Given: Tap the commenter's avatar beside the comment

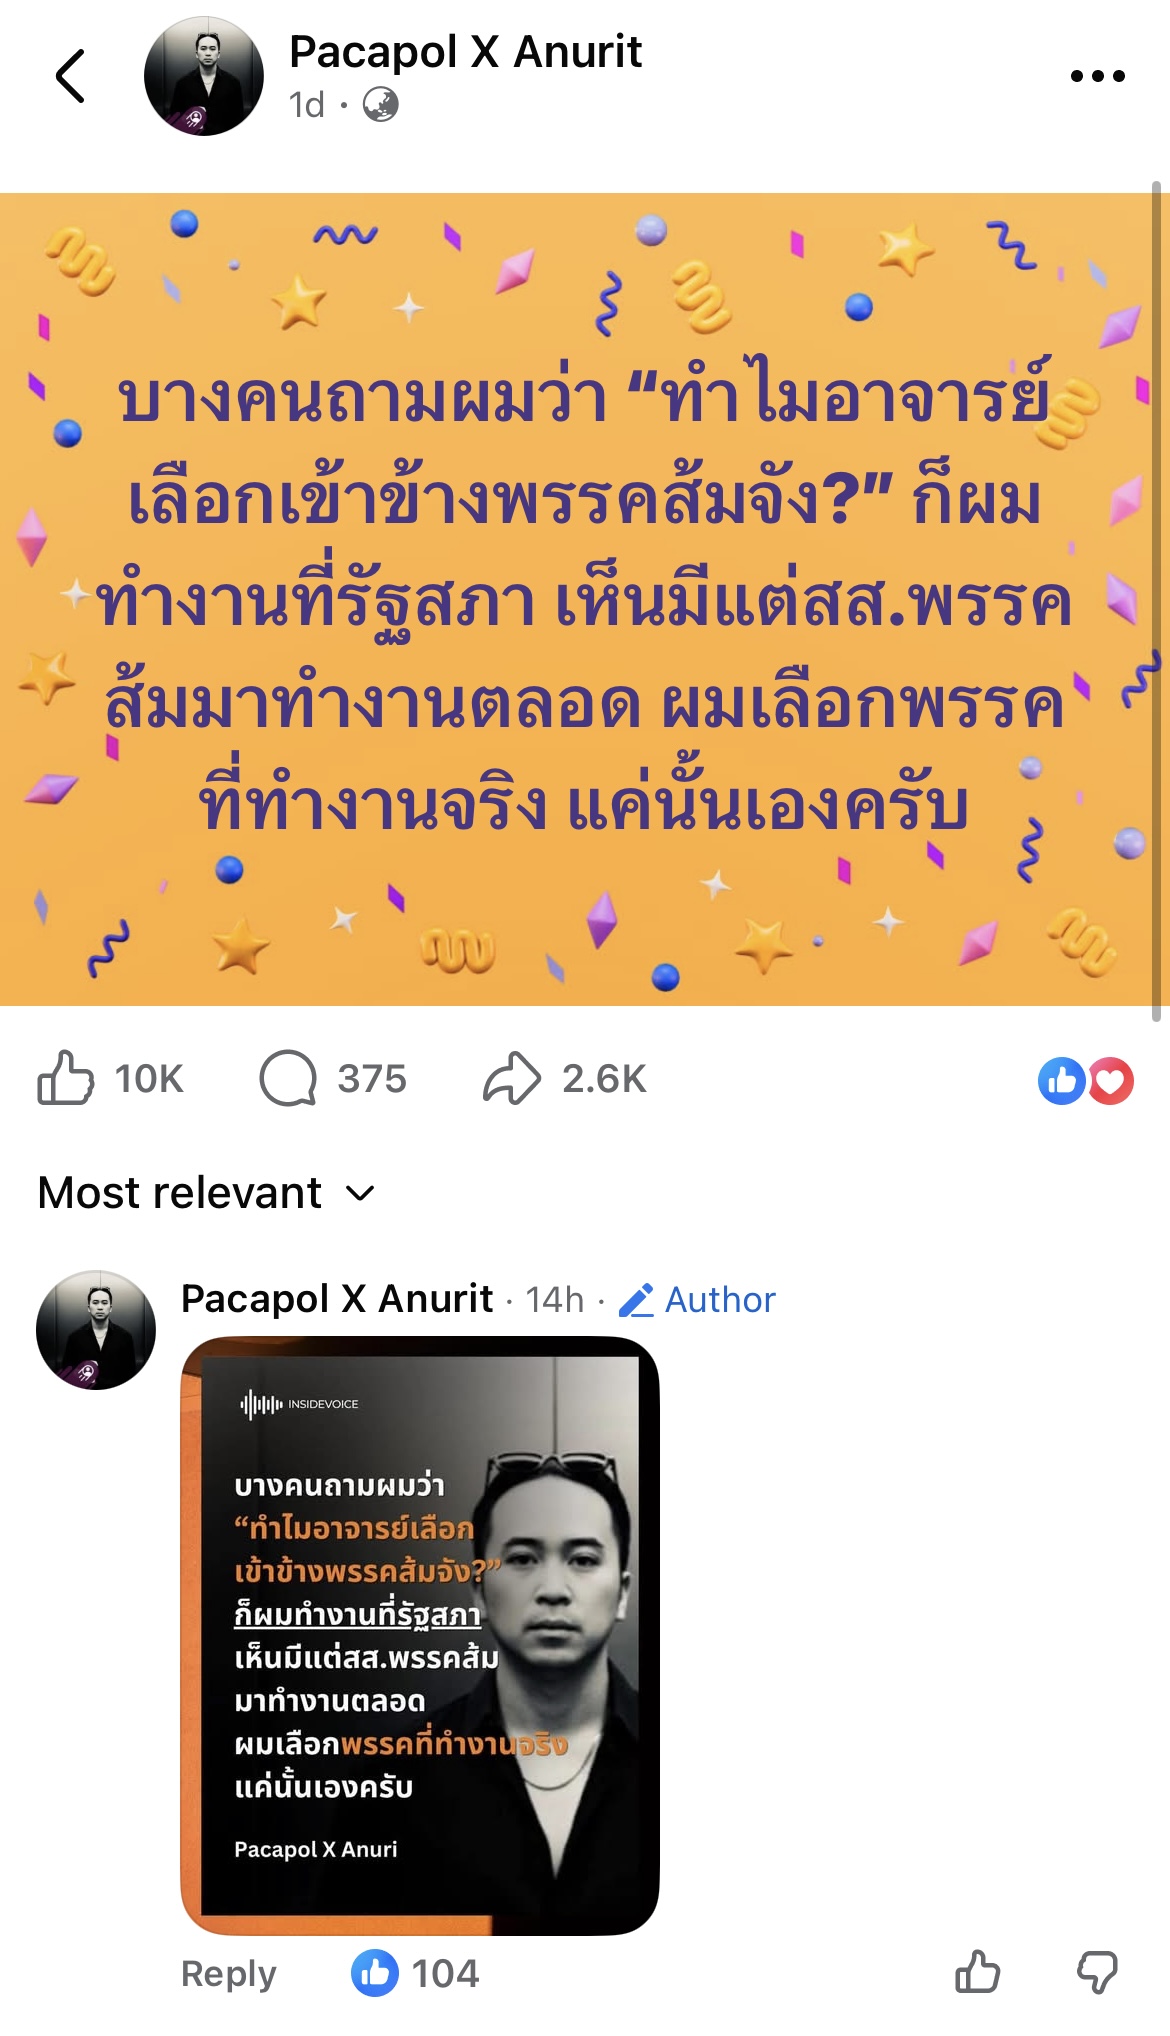Looking at the screenshot, I should tap(96, 1330).
